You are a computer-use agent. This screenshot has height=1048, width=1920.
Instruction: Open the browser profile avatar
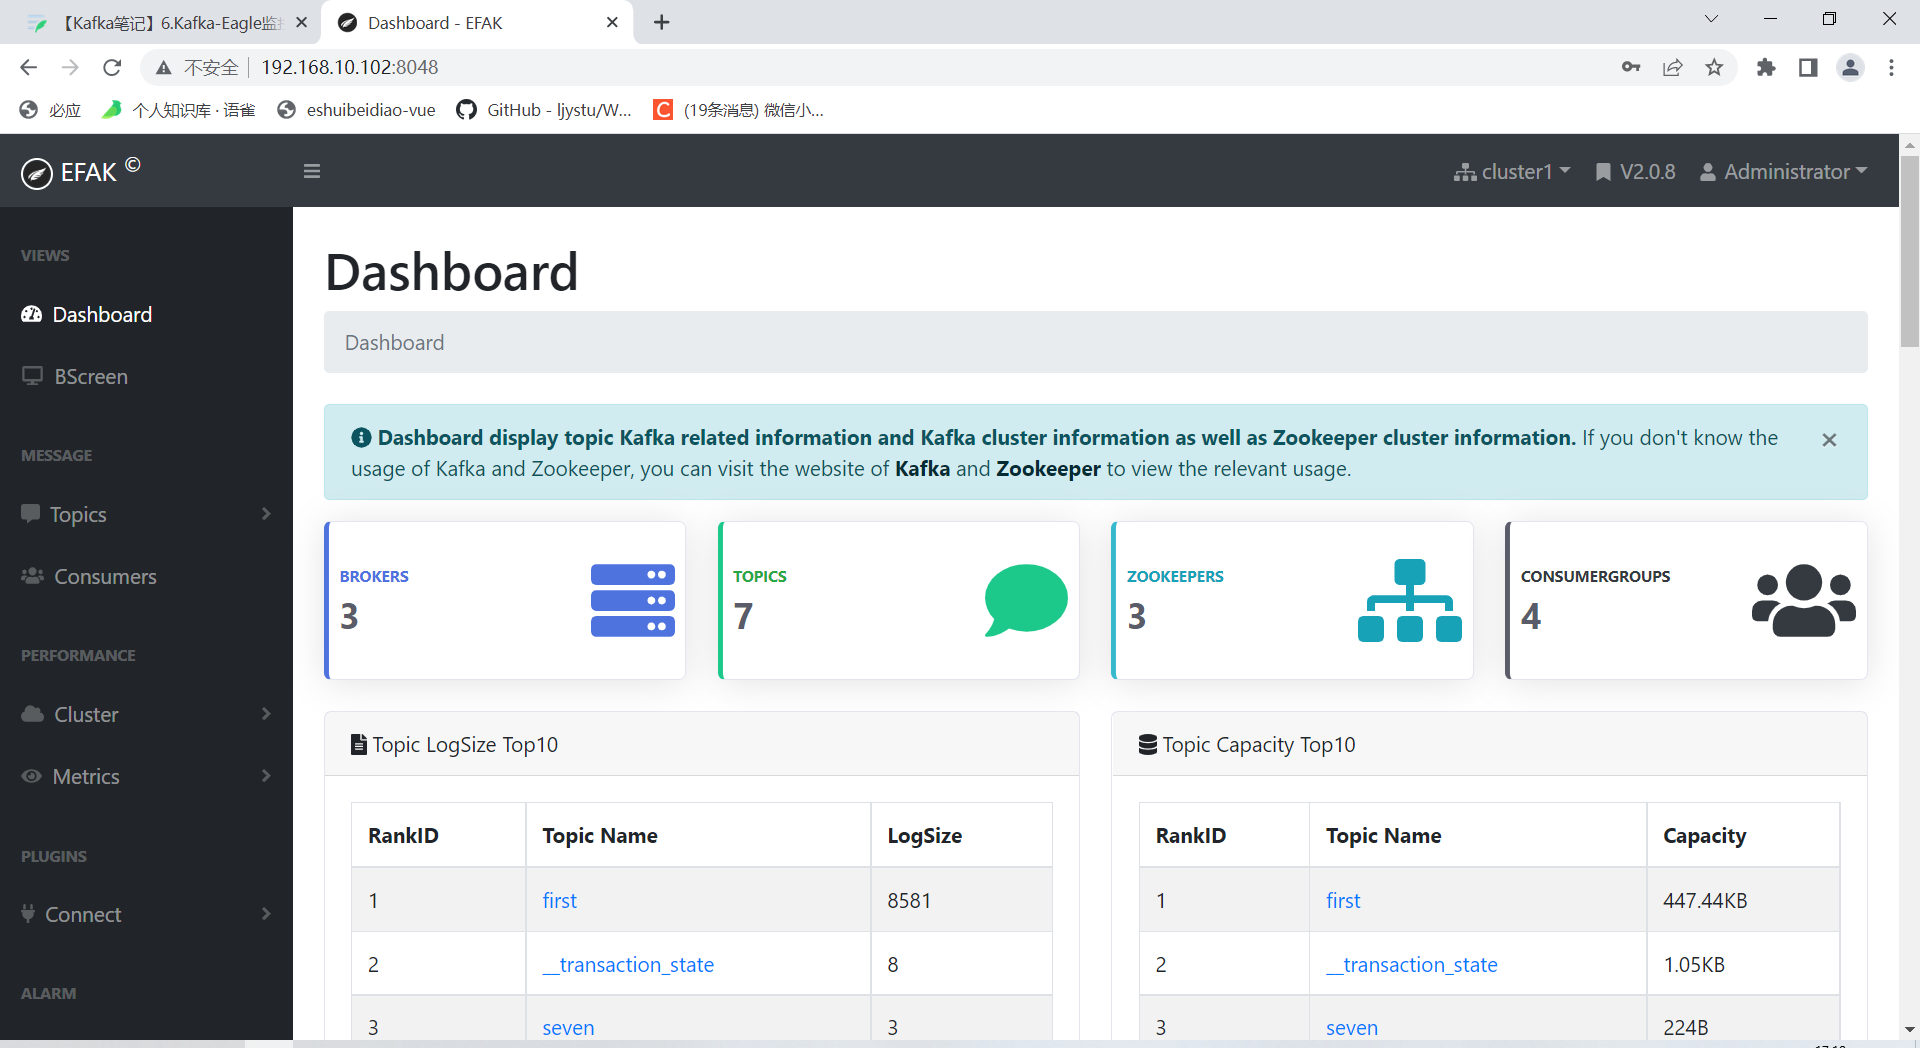click(1851, 68)
